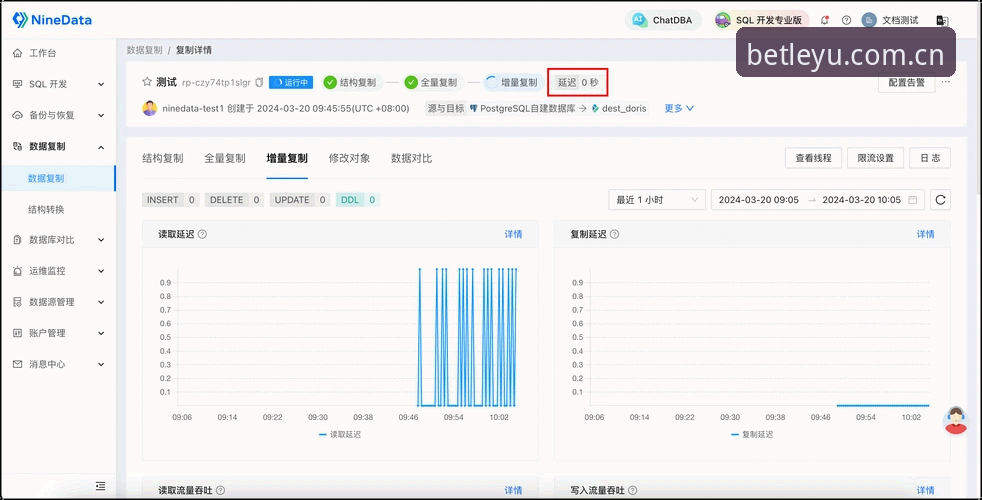Collapse the sidebar with bottom icon
Viewport: 982px width, 500px height.
pyautogui.click(x=100, y=486)
